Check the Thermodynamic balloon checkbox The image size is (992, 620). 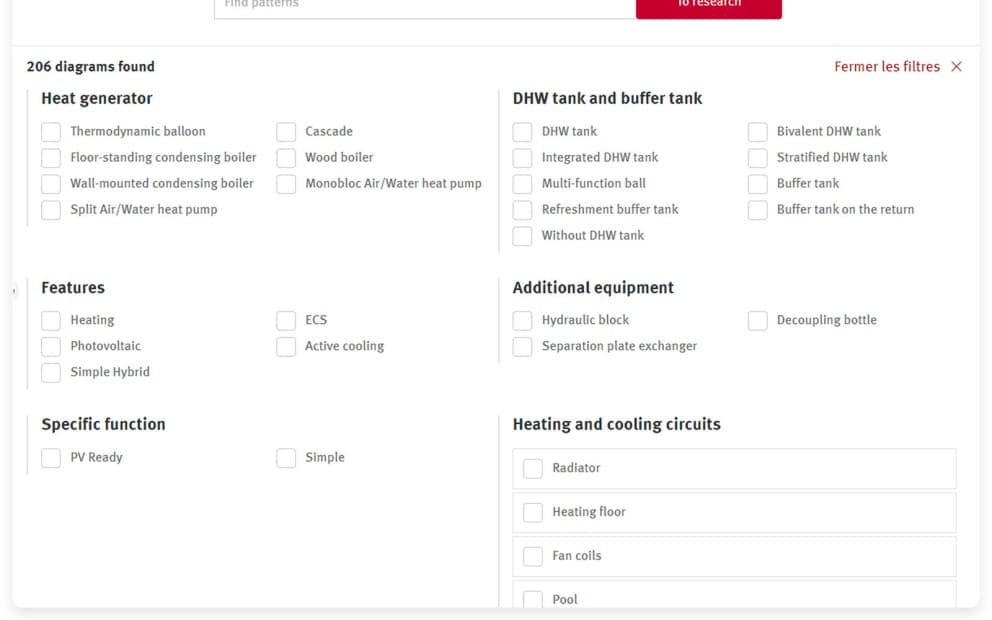(x=51, y=132)
